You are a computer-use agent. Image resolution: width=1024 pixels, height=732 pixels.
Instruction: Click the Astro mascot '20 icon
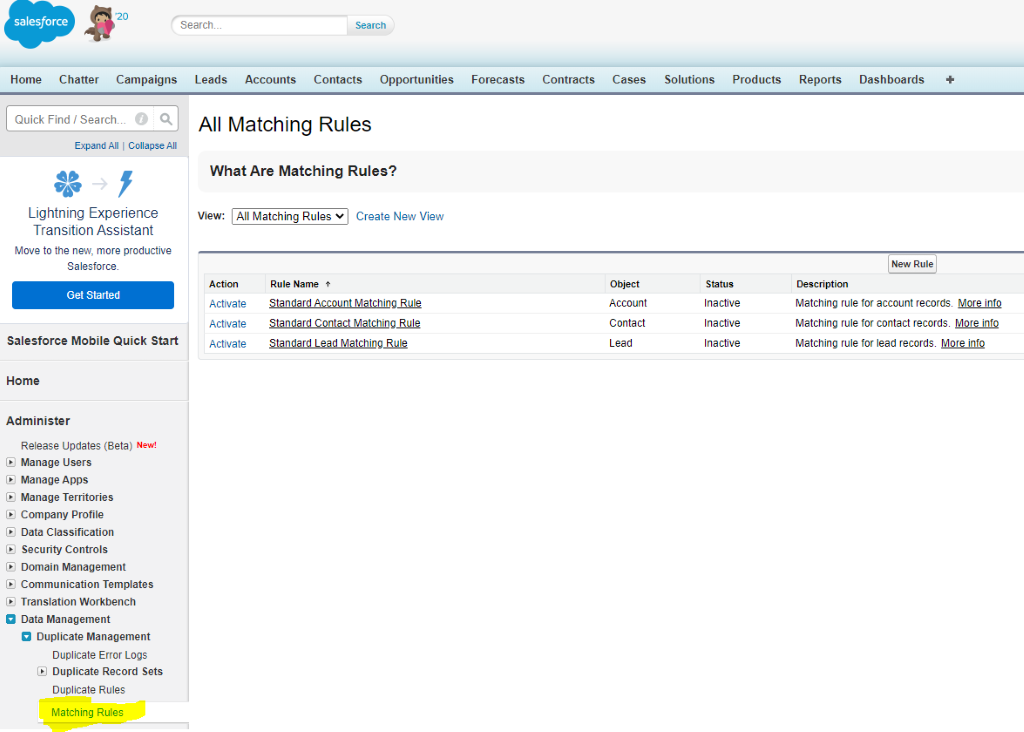[104, 24]
